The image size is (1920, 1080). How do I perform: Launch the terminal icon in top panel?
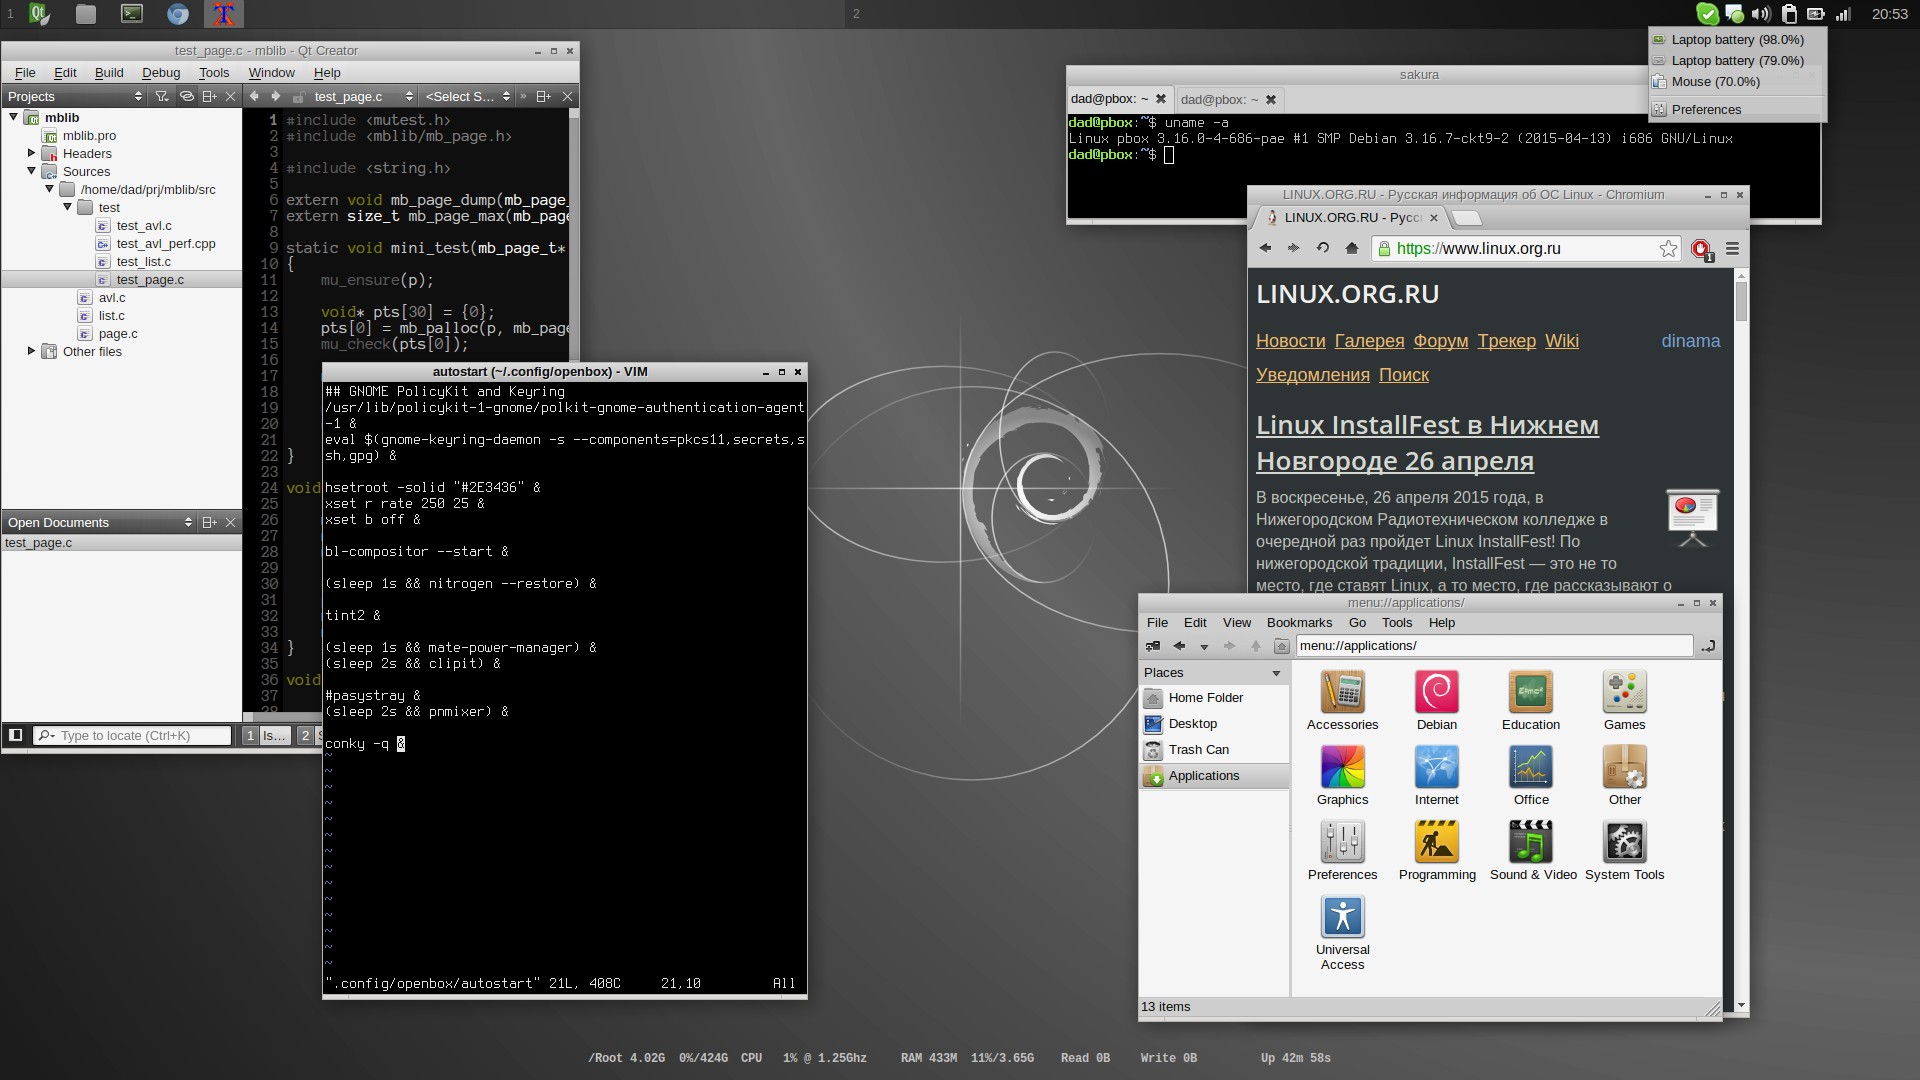132,14
